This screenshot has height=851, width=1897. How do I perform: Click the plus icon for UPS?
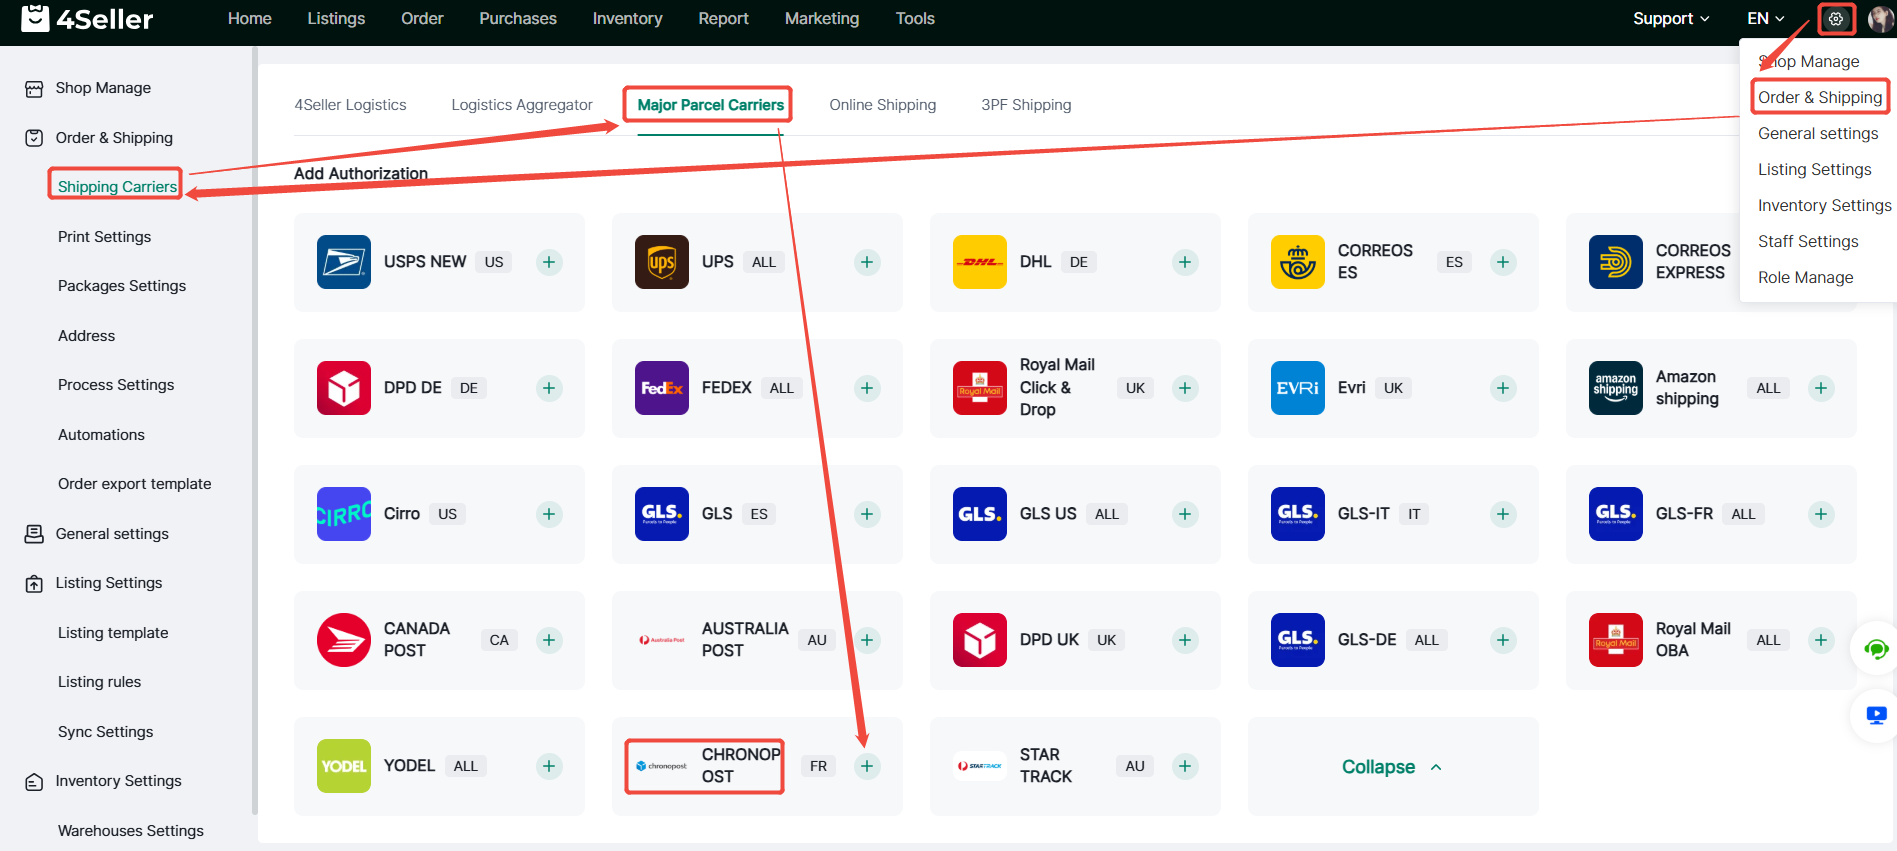pyautogui.click(x=867, y=262)
